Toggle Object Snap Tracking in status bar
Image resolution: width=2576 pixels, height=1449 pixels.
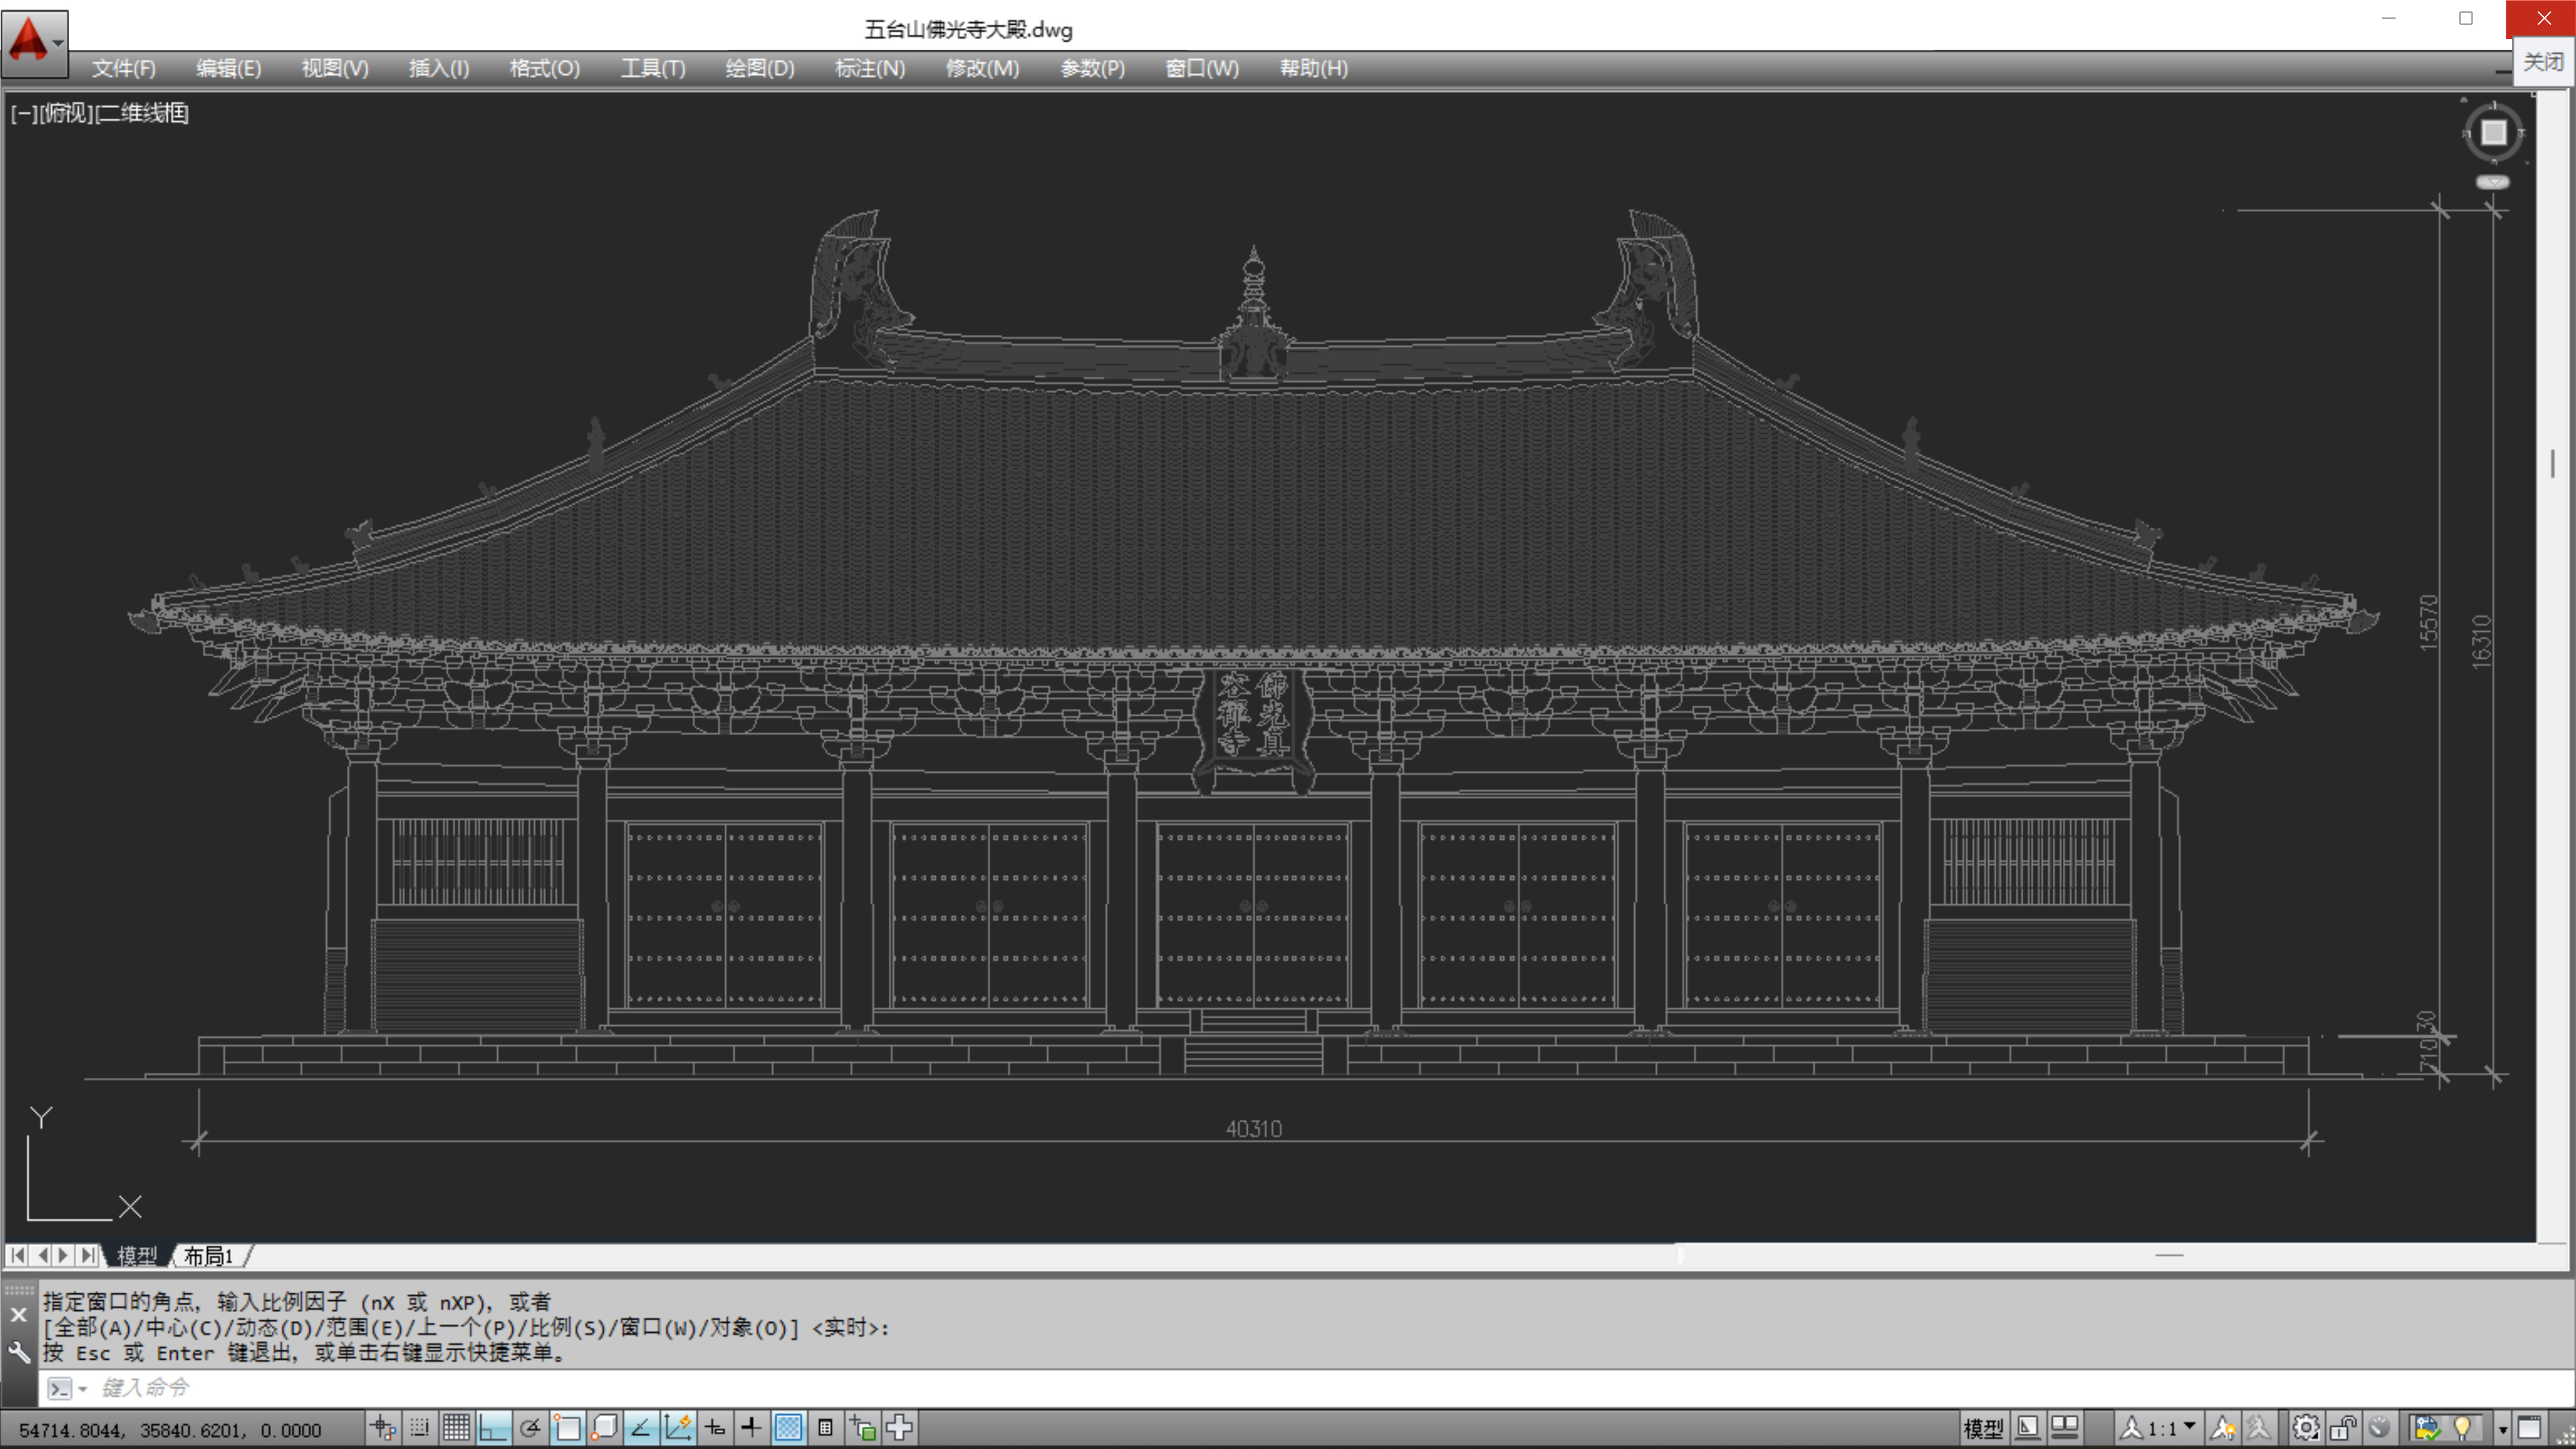(641, 1427)
